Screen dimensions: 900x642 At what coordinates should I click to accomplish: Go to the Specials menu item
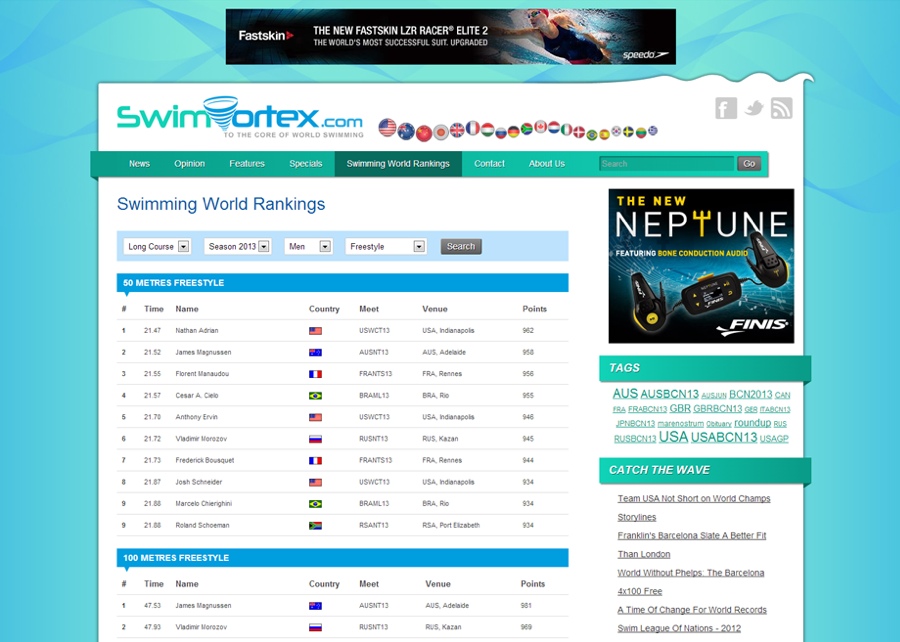(x=305, y=164)
